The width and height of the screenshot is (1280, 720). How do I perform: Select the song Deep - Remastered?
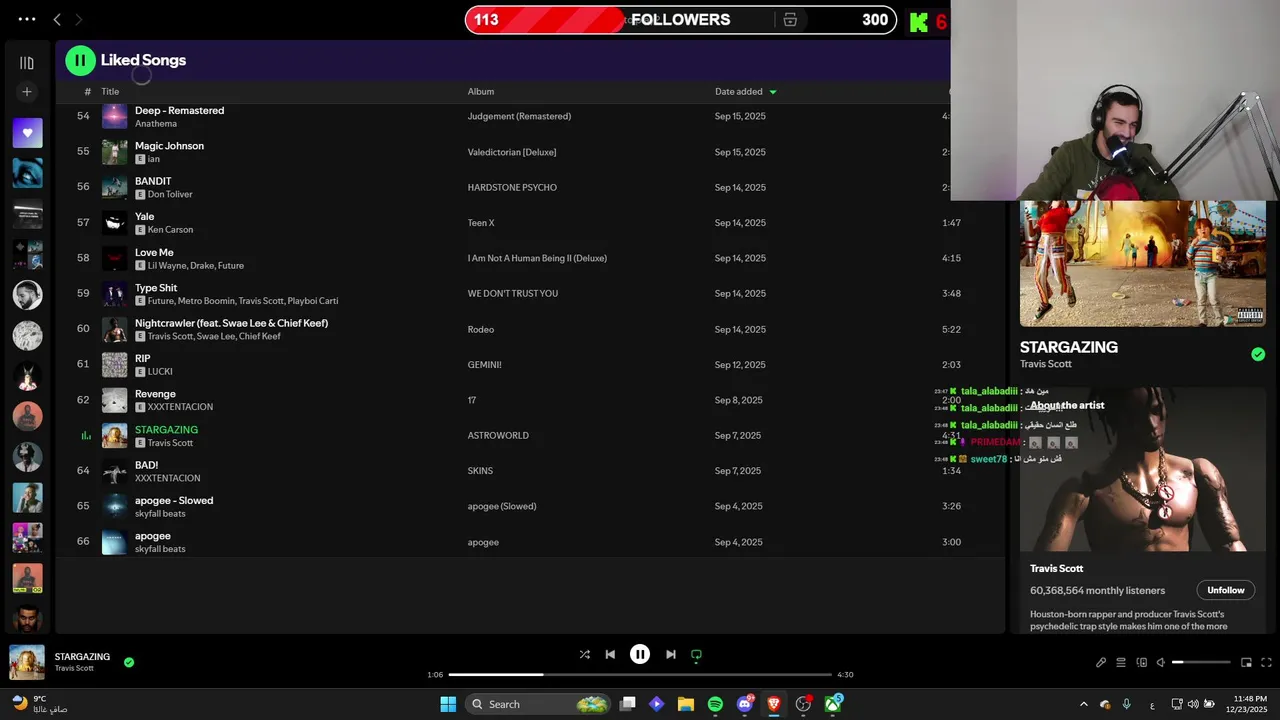179,110
